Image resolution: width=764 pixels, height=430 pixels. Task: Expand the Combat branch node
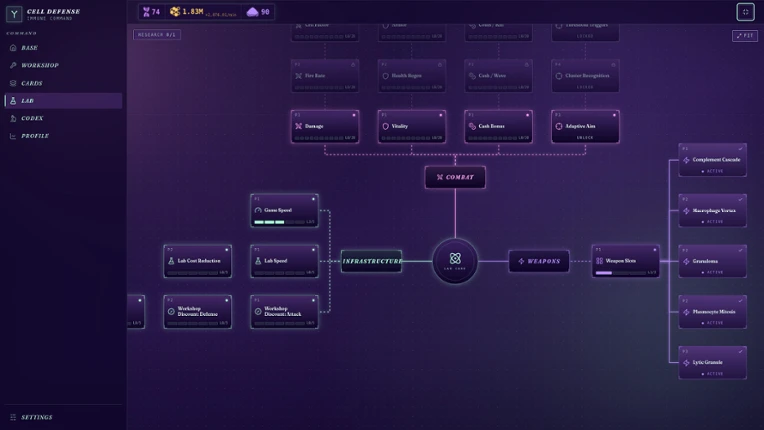[x=455, y=177]
